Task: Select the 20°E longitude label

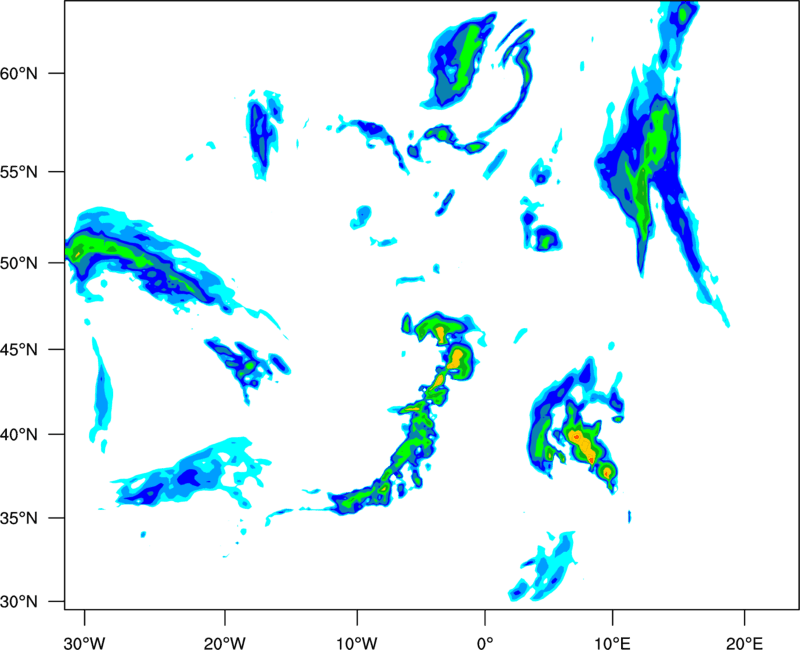Action: pyautogui.click(x=744, y=643)
